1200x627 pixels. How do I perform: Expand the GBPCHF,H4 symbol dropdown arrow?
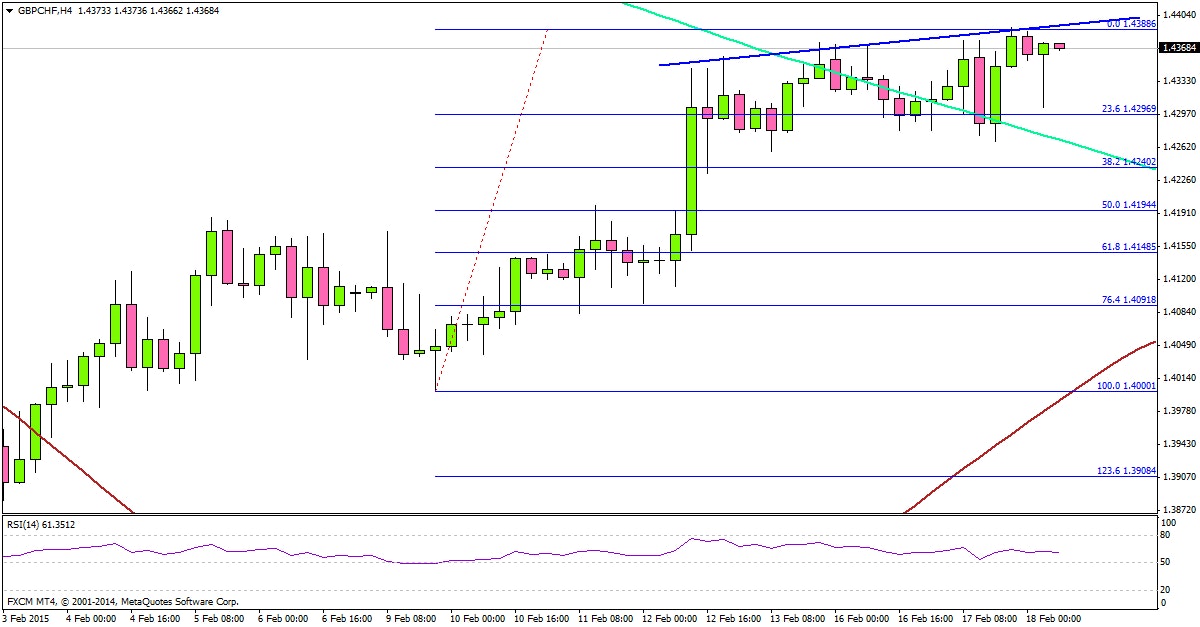click(10, 10)
